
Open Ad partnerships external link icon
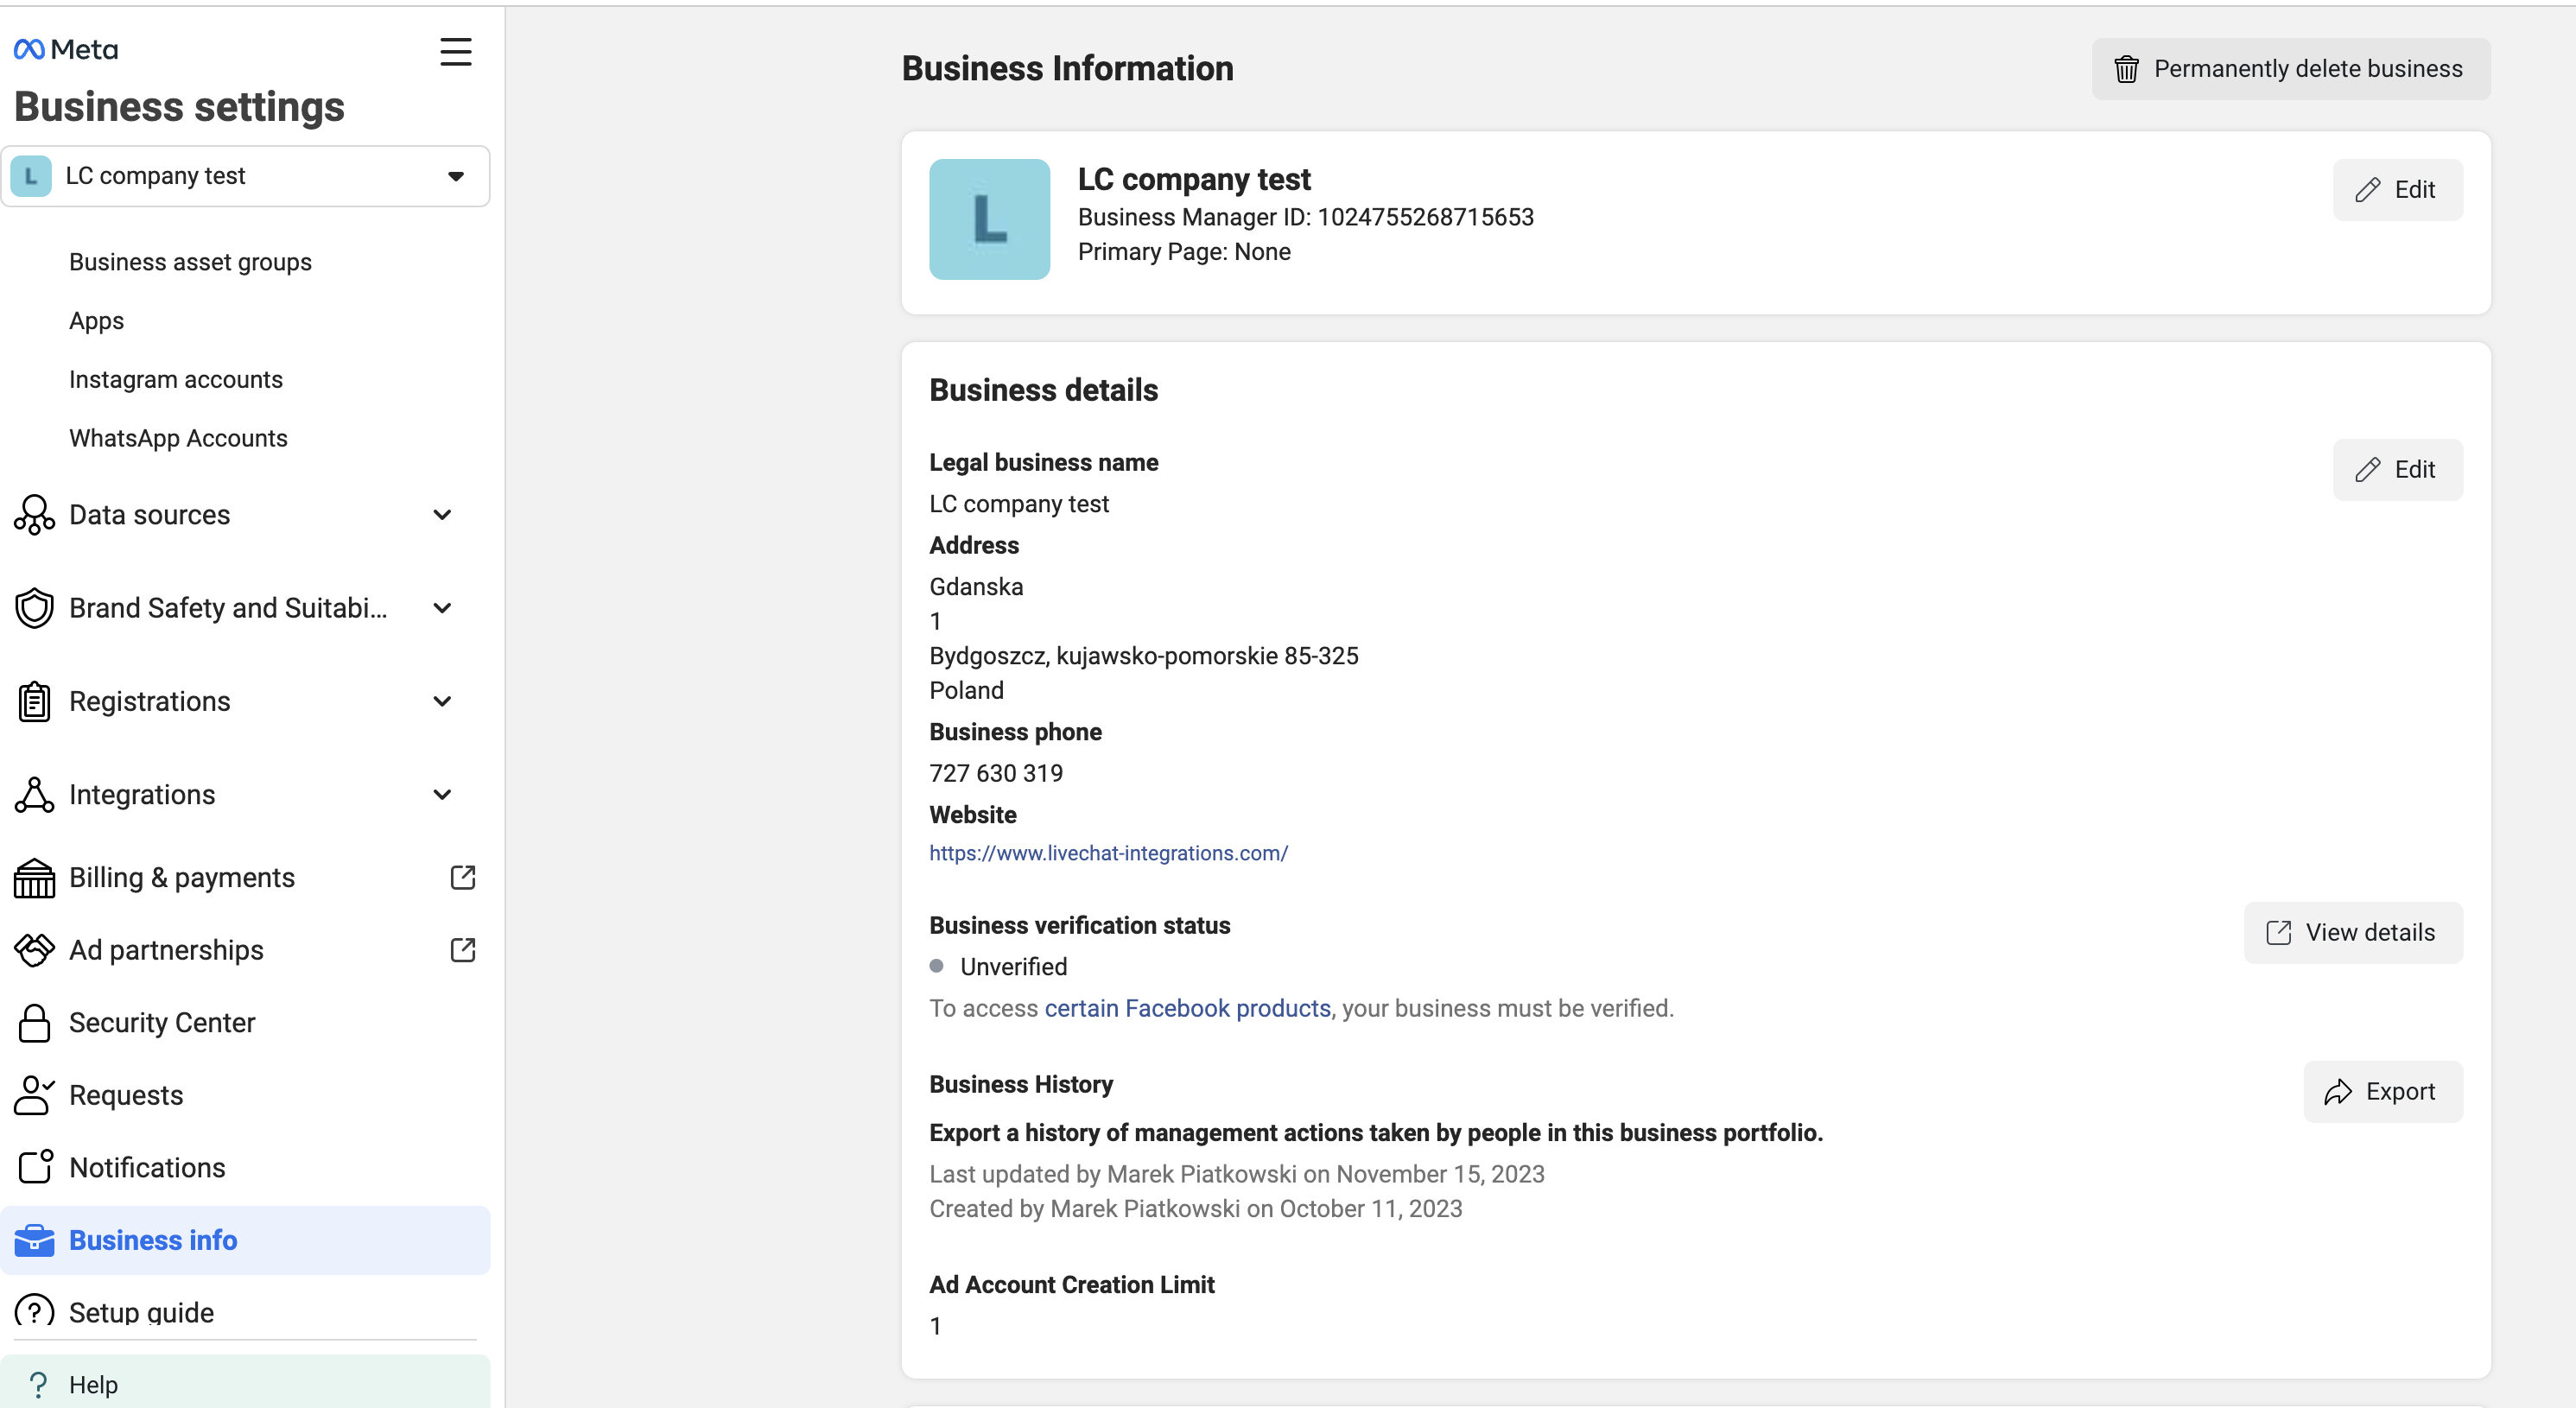462,950
